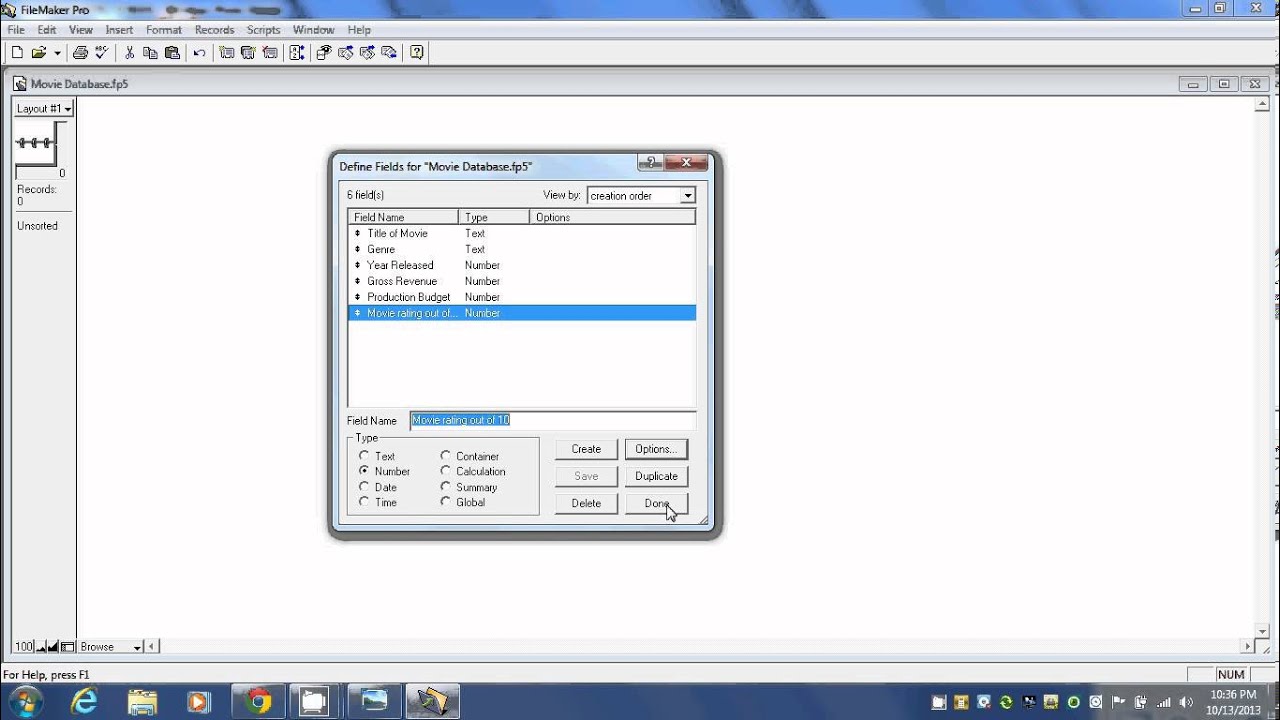Select the Text field type

pos(378,456)
